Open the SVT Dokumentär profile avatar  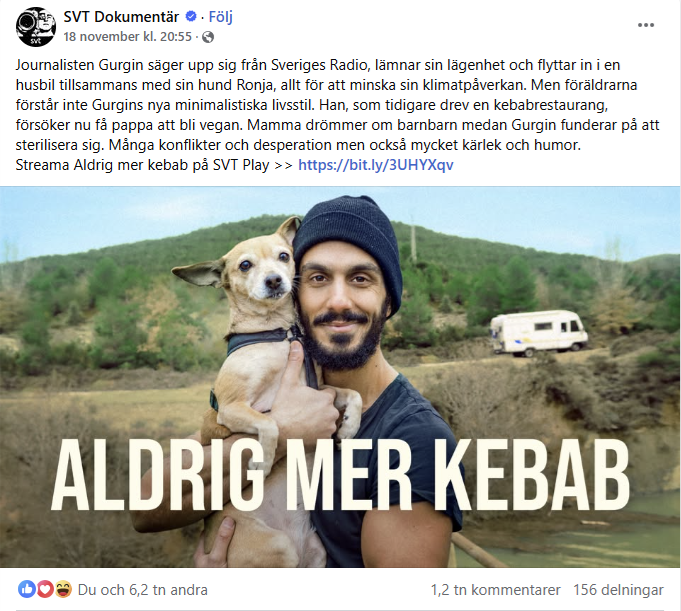pyautogui.click(x=36, y=26)
